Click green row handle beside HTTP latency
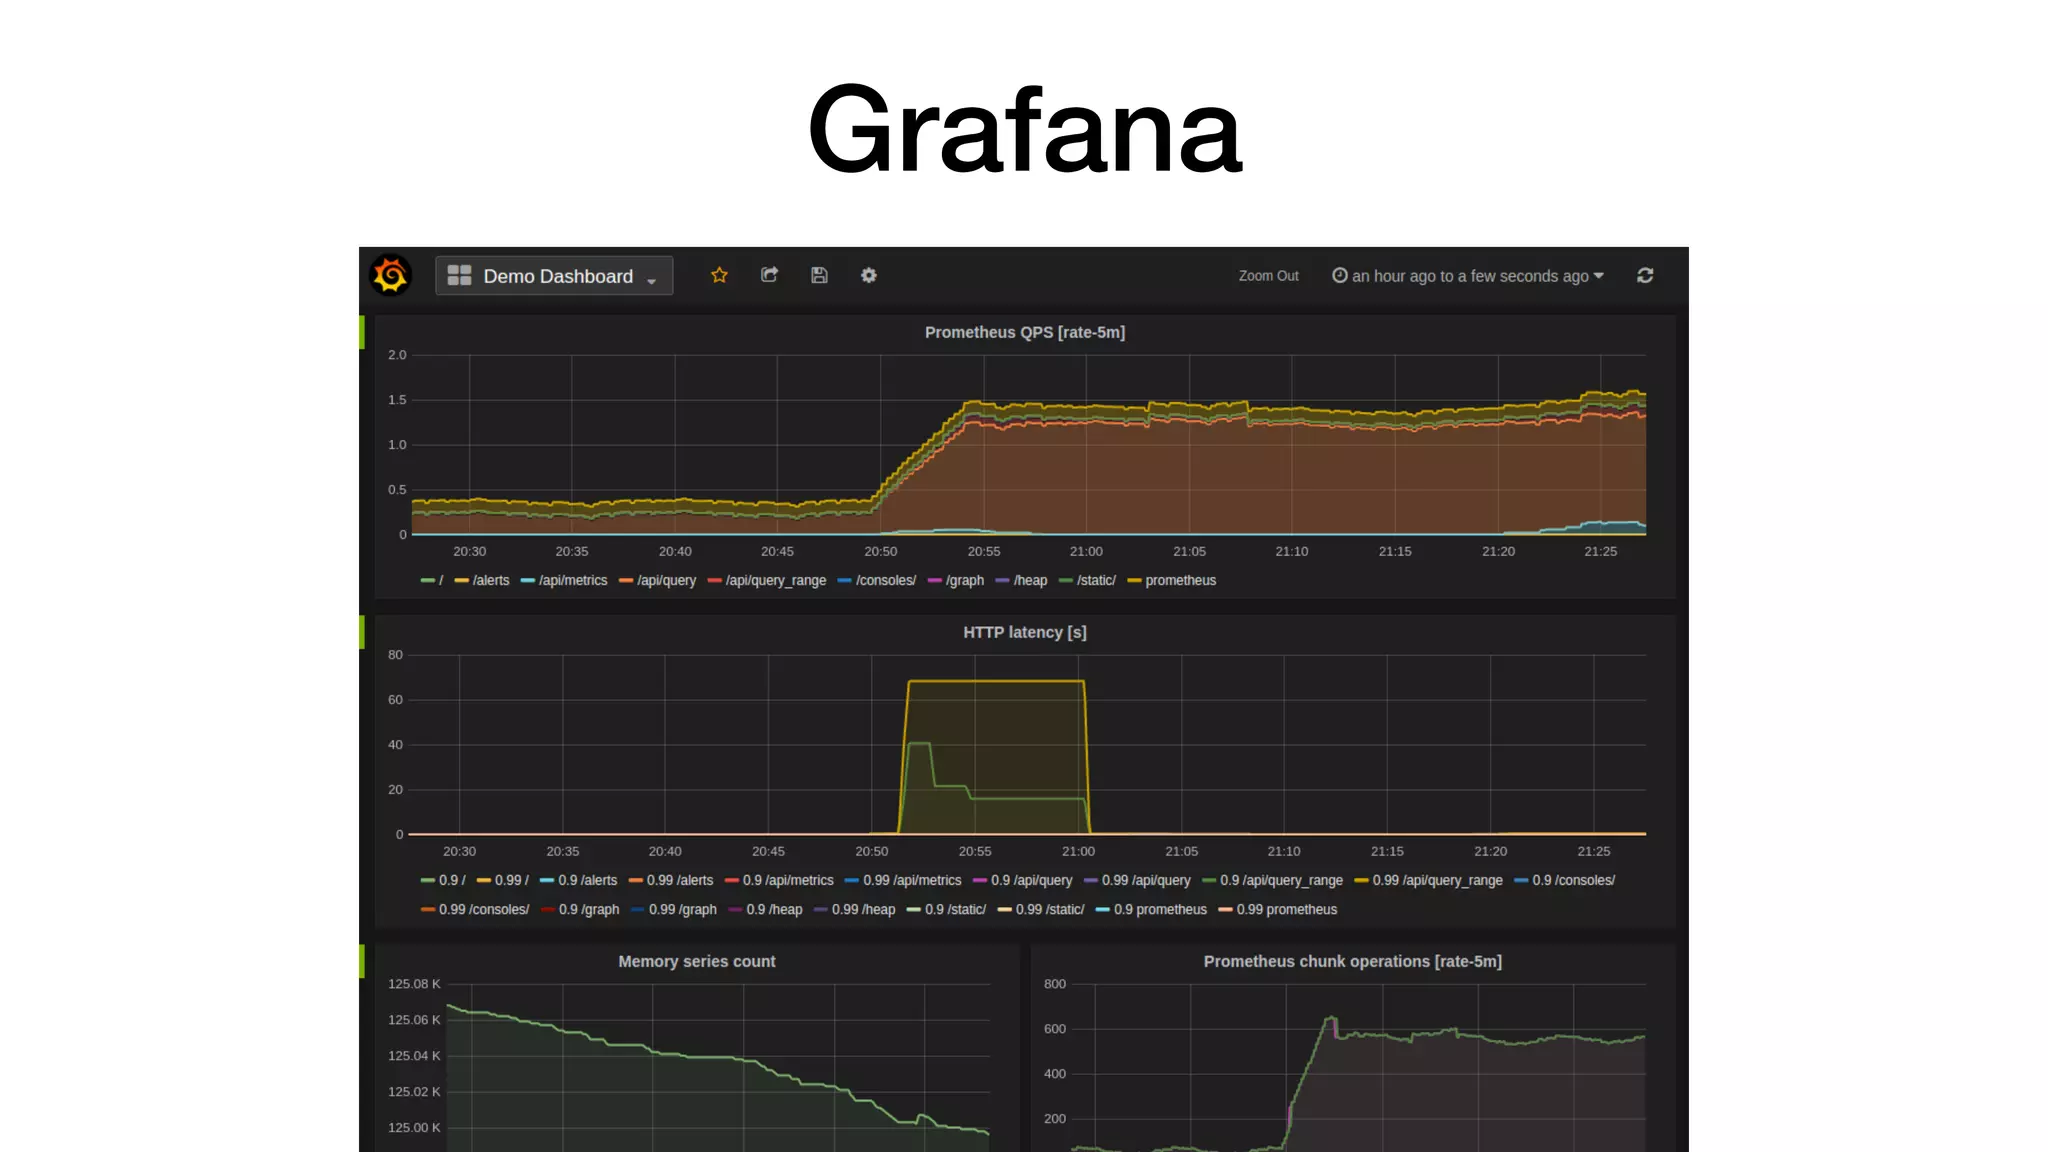Screen dimensions: 2048x1152 click(362, 632)
